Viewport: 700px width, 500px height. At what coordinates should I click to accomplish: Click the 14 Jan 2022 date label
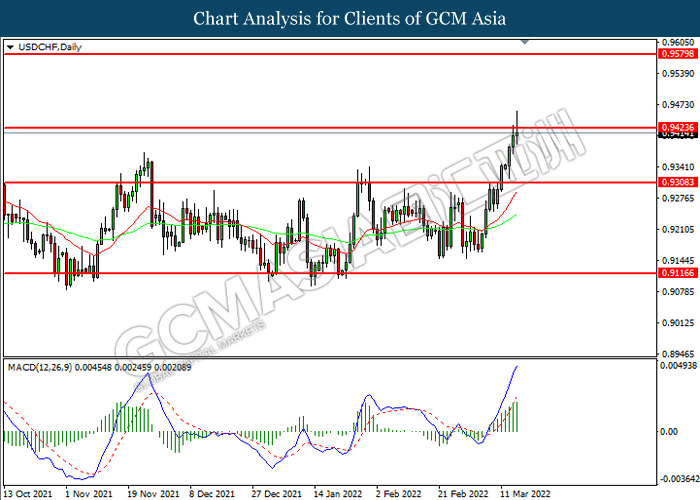338,494
